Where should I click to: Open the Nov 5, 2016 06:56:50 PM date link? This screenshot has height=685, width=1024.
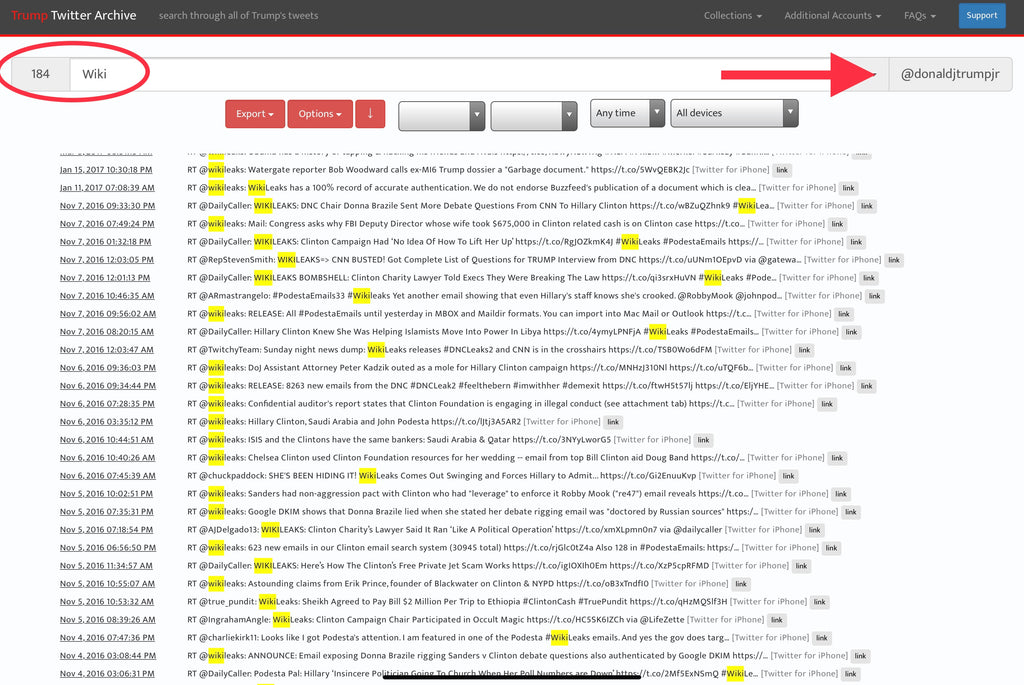(x=108, y=548)
